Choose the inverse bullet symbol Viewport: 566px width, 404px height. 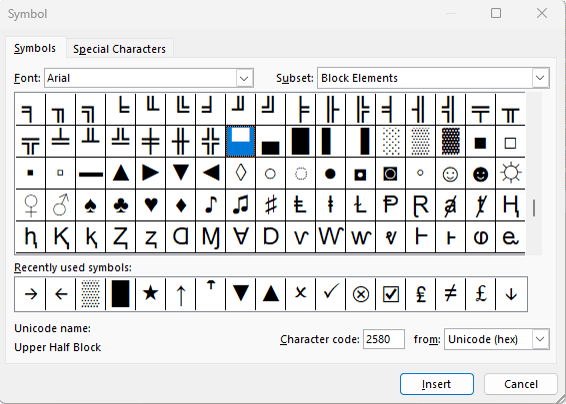coord(360,173)
